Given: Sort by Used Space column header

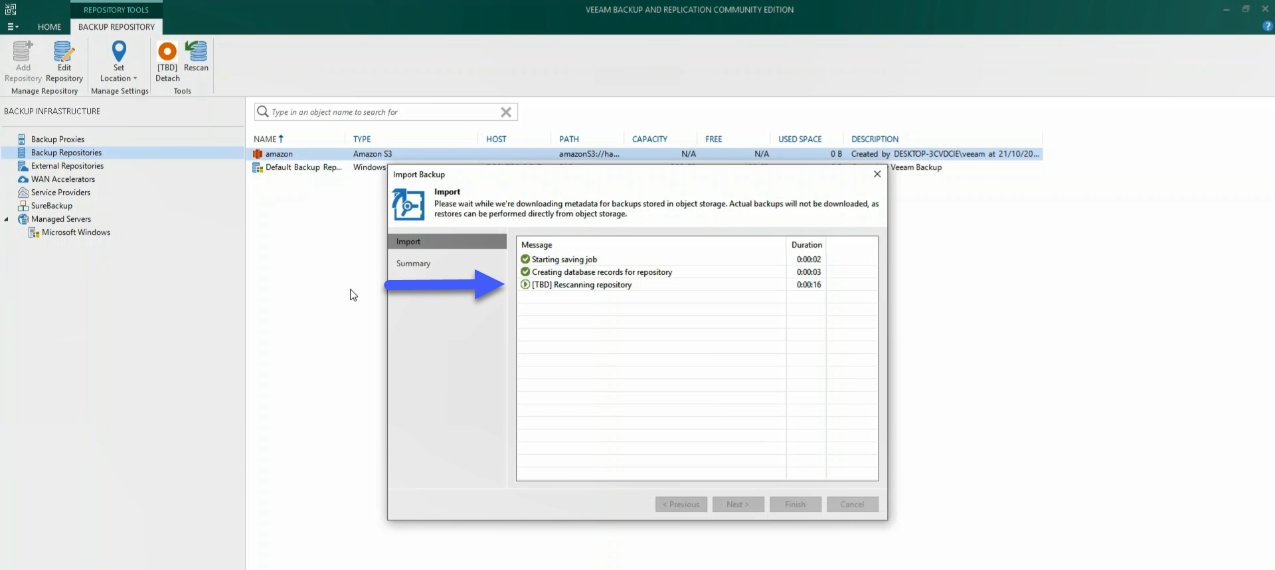Looking at the screenshot, I should [800, 139].
